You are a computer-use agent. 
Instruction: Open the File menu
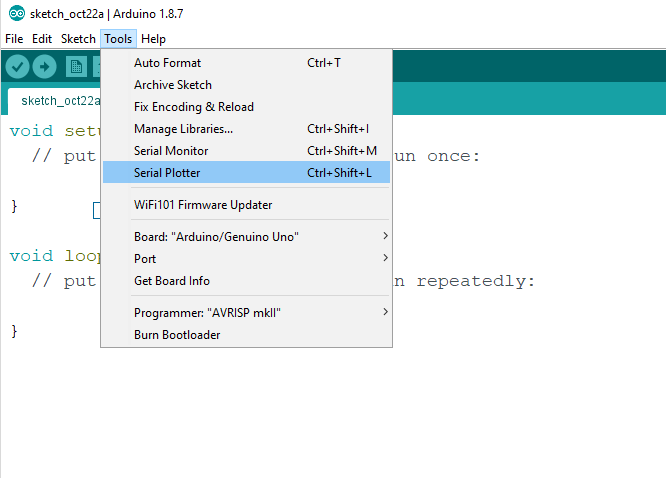14,39
